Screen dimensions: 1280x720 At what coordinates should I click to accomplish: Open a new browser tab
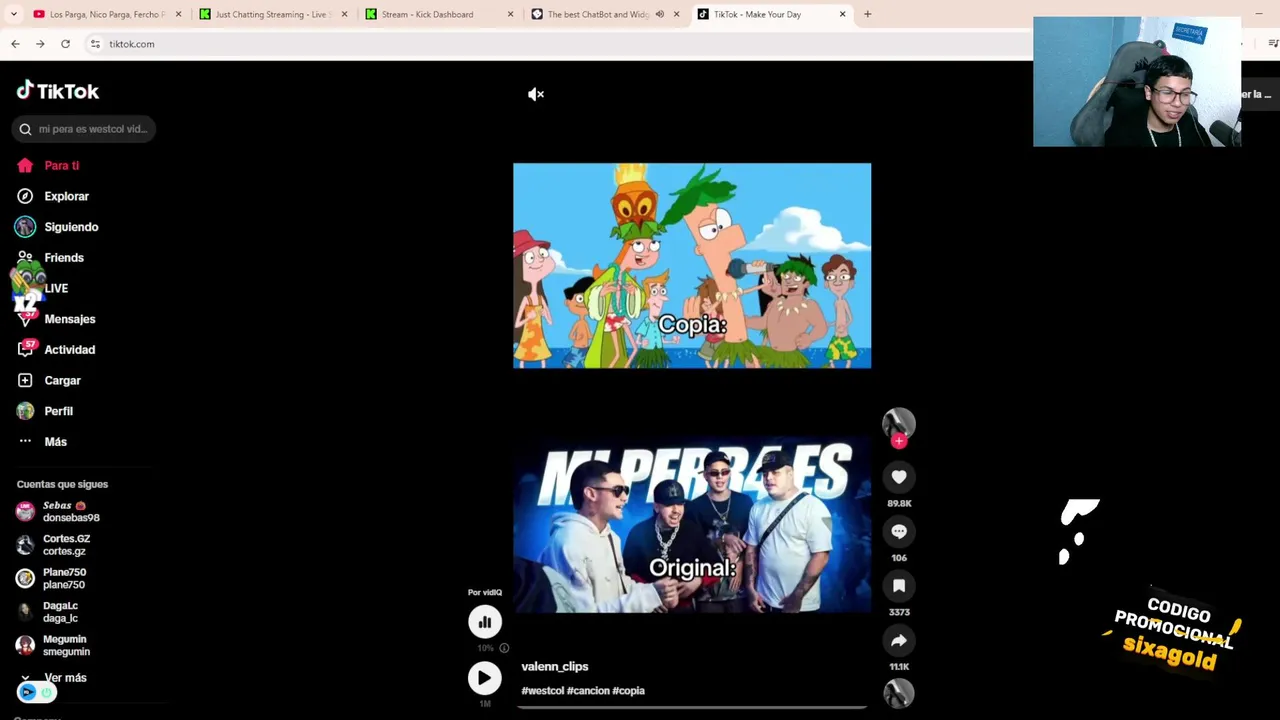tap(867, 14)
